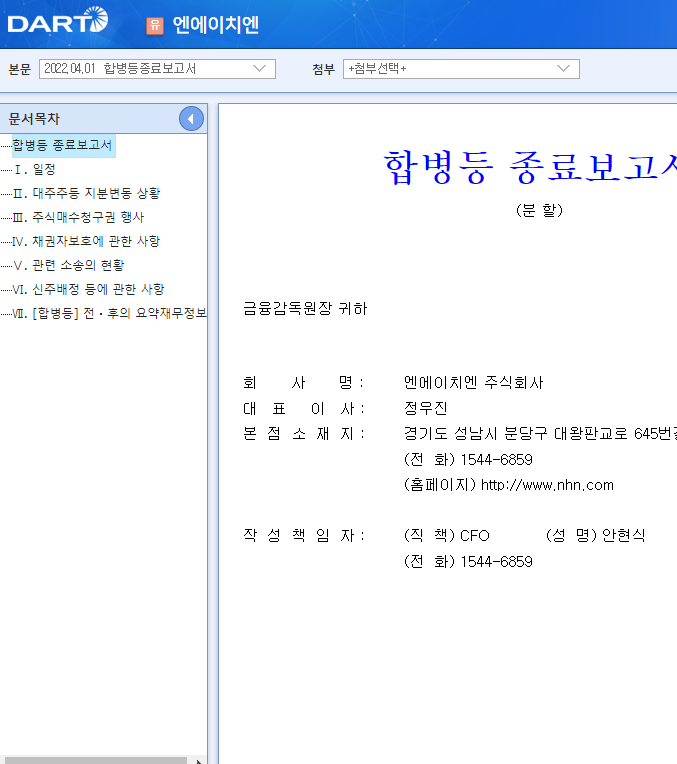Open section Ⅳ. 채권자보호에 관한 사항
This screenshot has height=764, width=677.
[86, 241]
